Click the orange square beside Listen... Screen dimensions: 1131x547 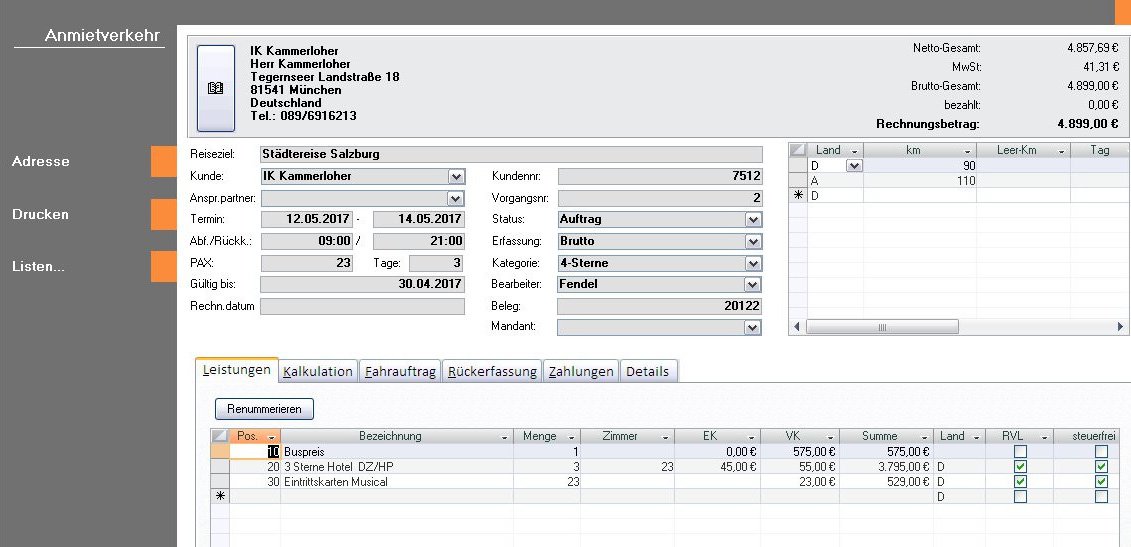tap(164, 267)
